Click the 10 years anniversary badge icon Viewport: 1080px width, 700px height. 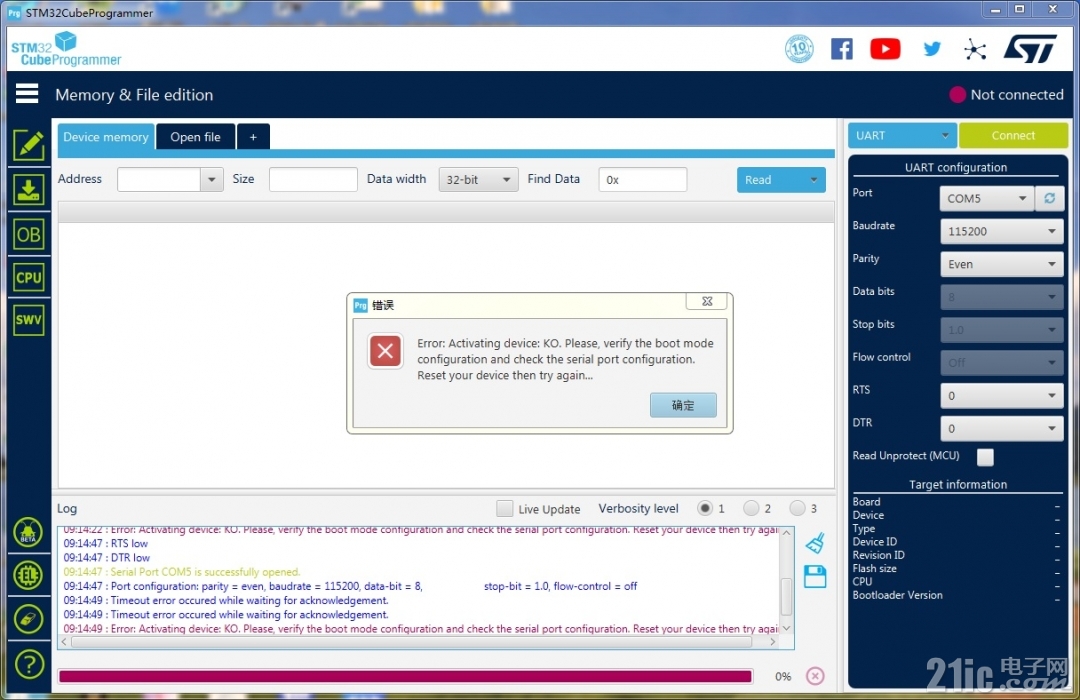[799, 49]
